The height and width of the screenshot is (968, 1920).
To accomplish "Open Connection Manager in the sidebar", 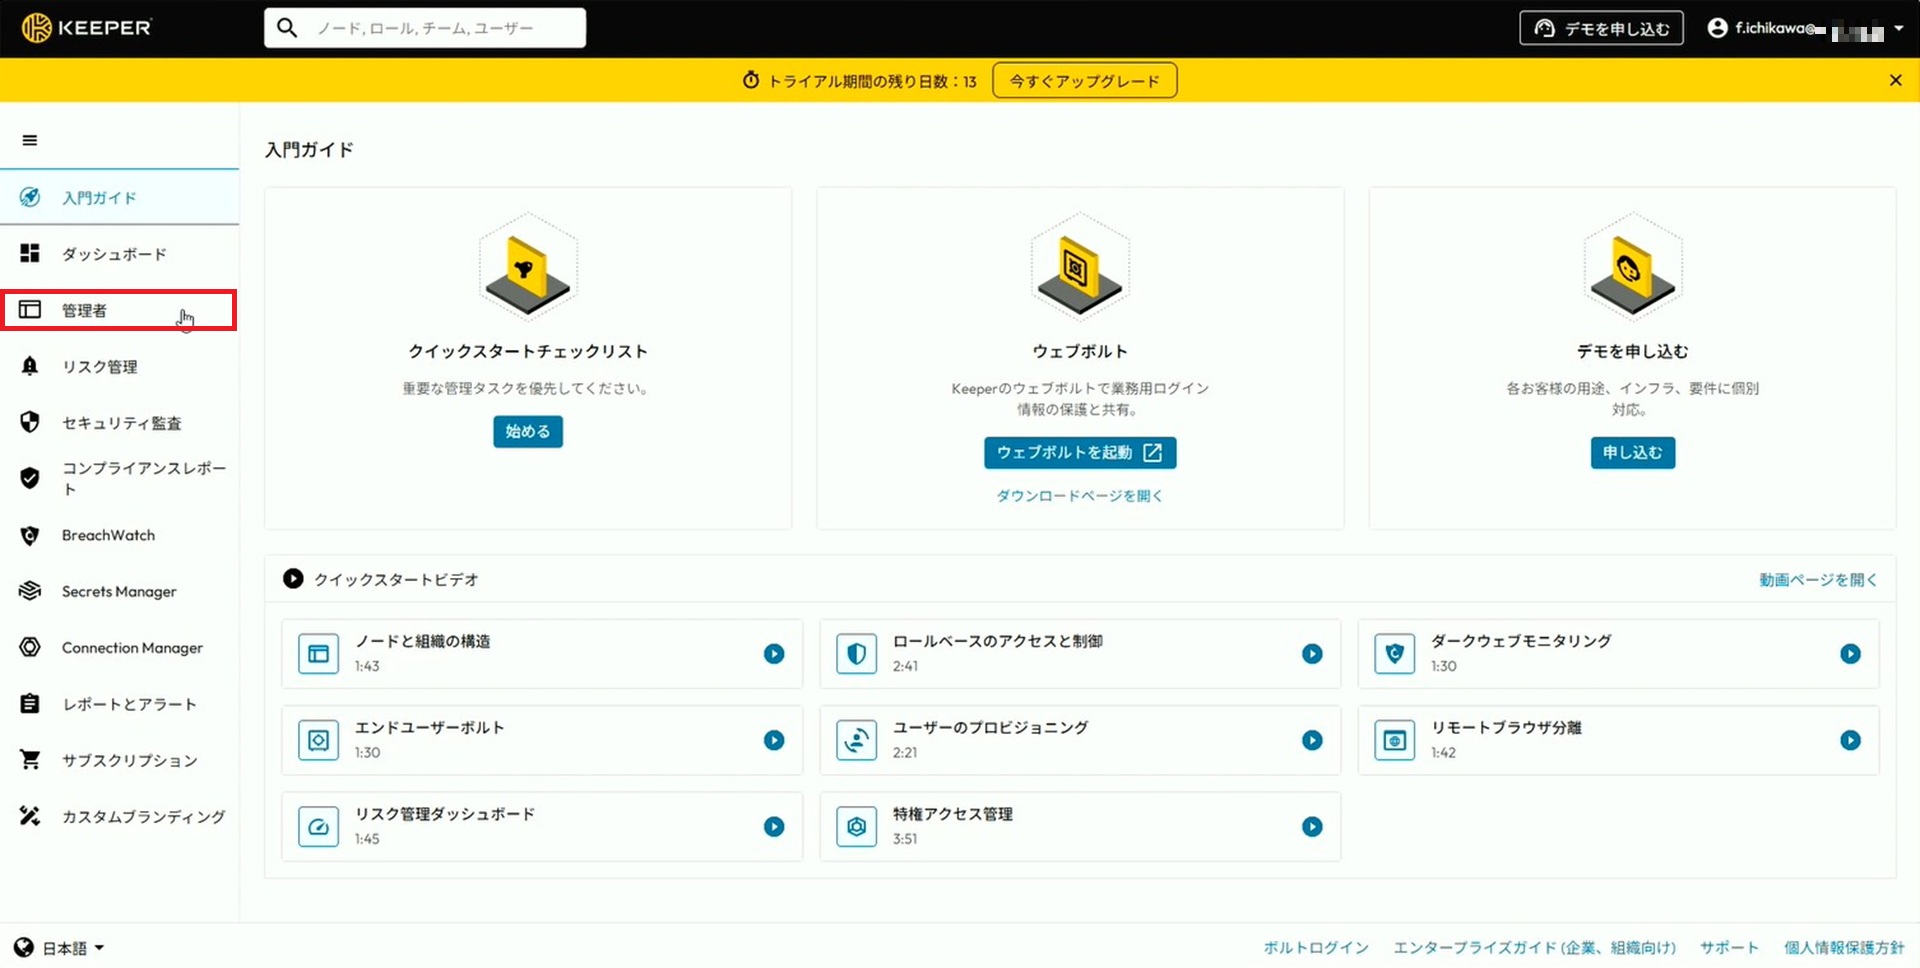I will pyautogui.click(x=132, y=647).
